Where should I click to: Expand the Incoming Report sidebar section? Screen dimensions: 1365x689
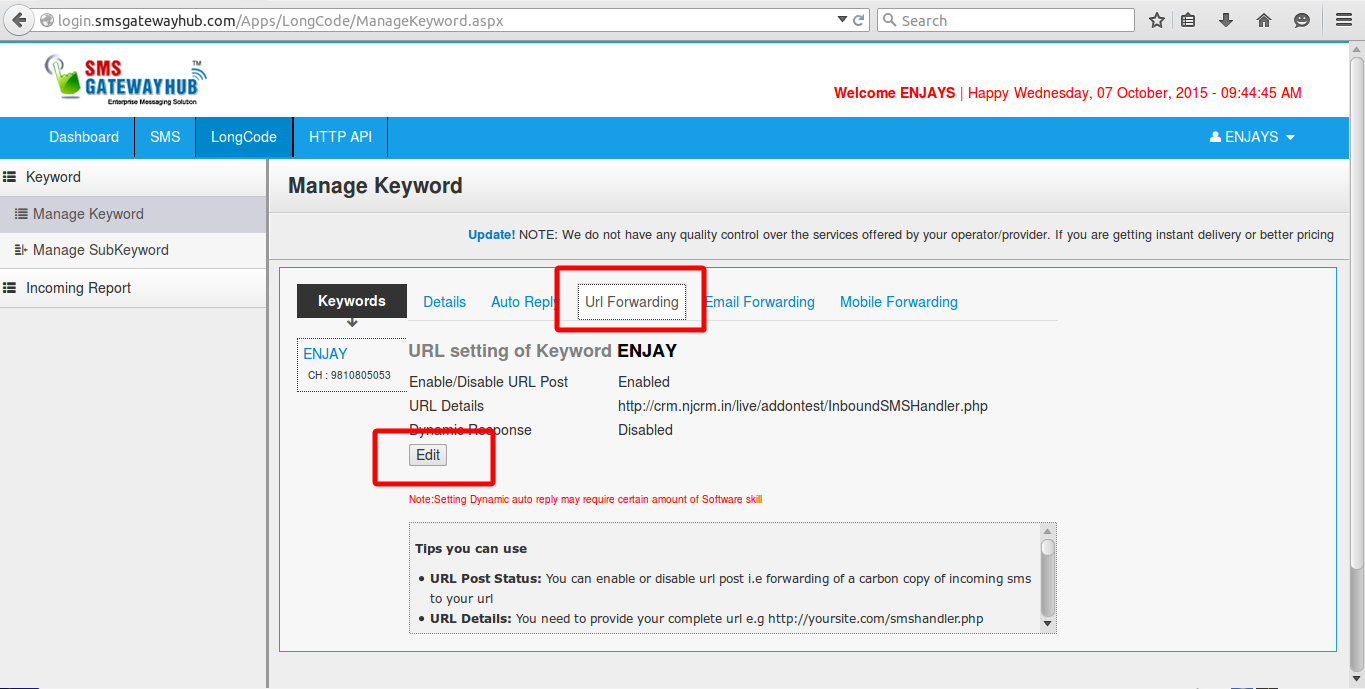[133, 288]
